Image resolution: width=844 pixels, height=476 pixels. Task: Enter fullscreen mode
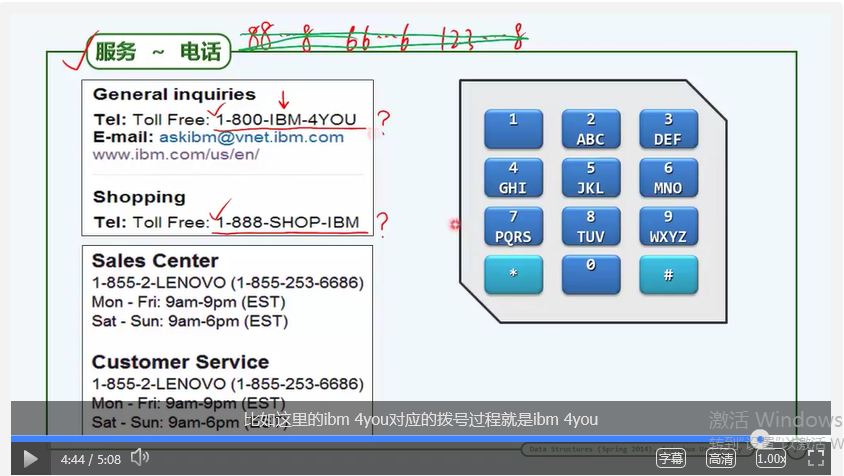[x=816, y=458]
